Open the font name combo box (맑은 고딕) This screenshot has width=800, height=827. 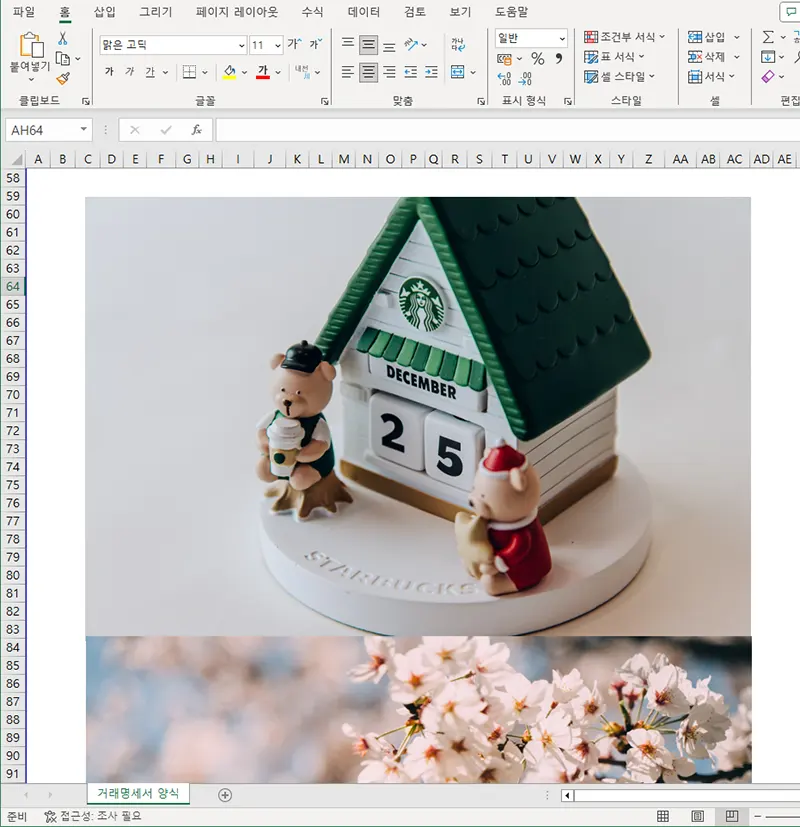pos(173,45)
